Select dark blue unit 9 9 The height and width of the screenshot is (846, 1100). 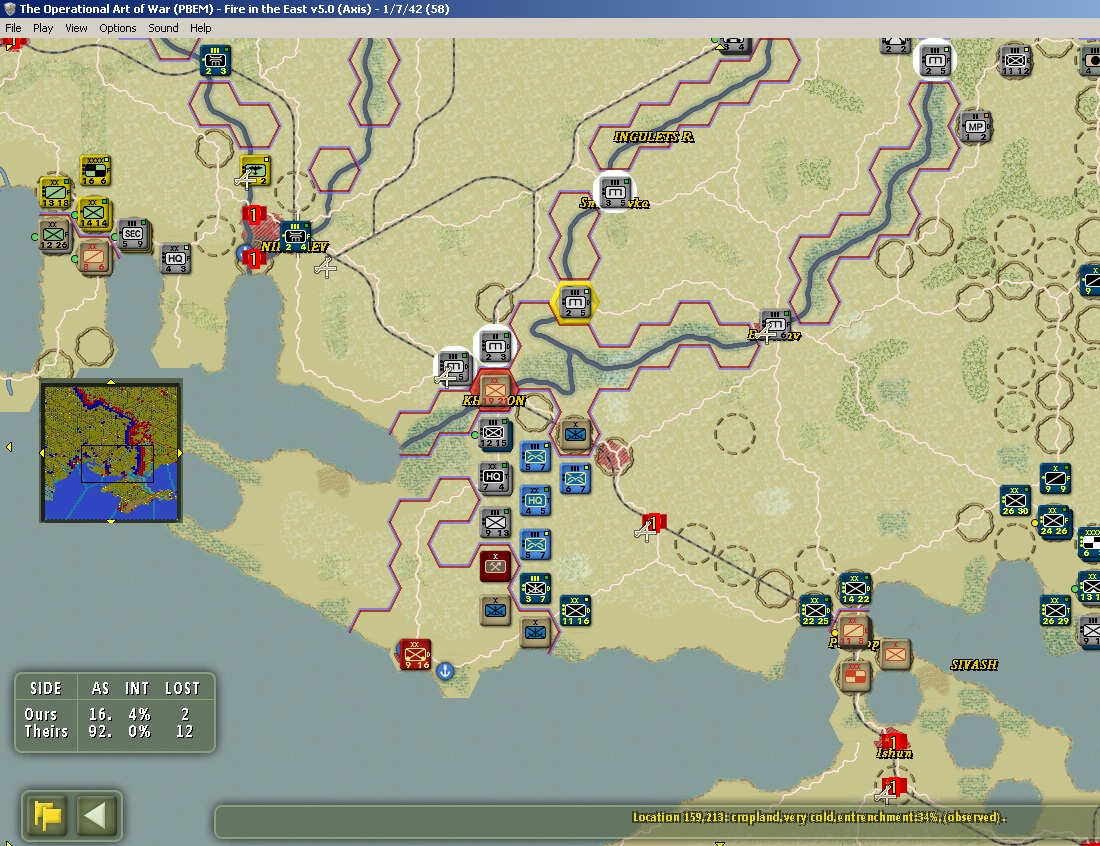pyautogui.click(x=1055, y=479)
